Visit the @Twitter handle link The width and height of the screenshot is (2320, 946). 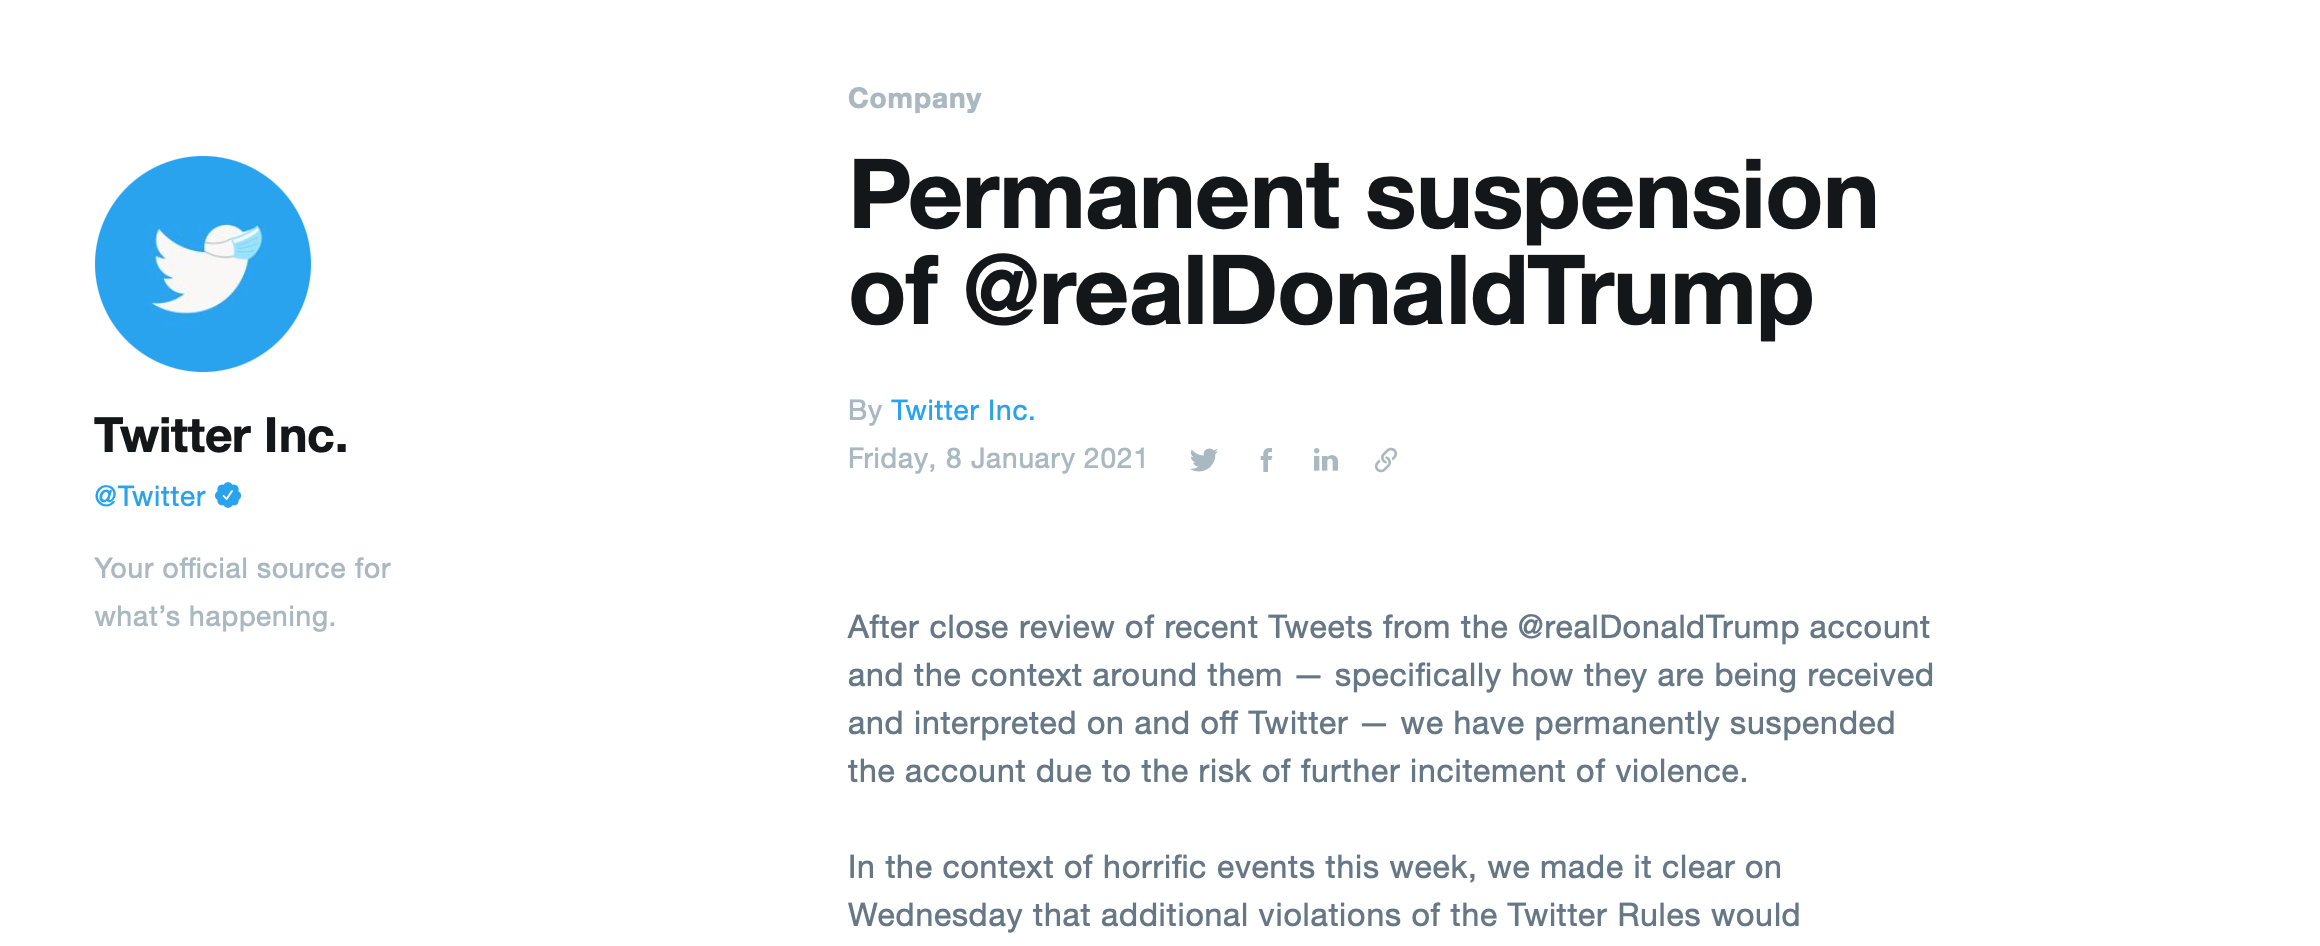click(150, 496)
